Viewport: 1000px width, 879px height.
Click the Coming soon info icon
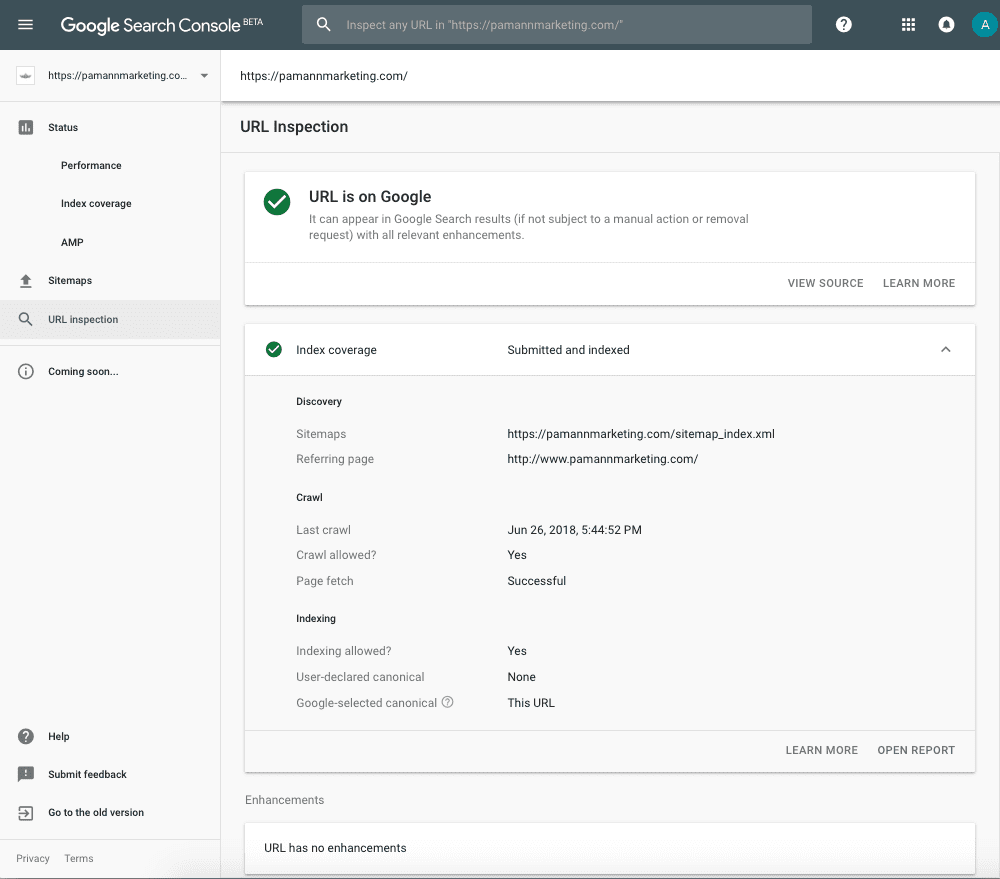(x=26, y=371)
